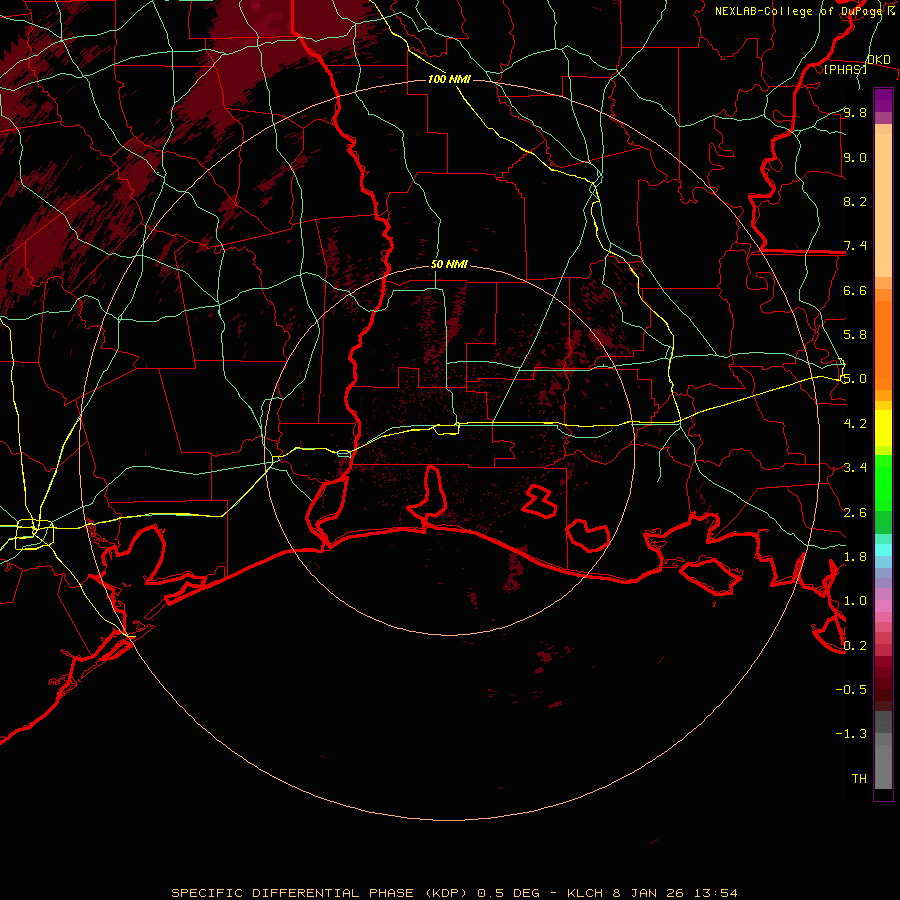Click the 9.8 value on the color scale
900x900 pixels.
[x=855, y=112]
